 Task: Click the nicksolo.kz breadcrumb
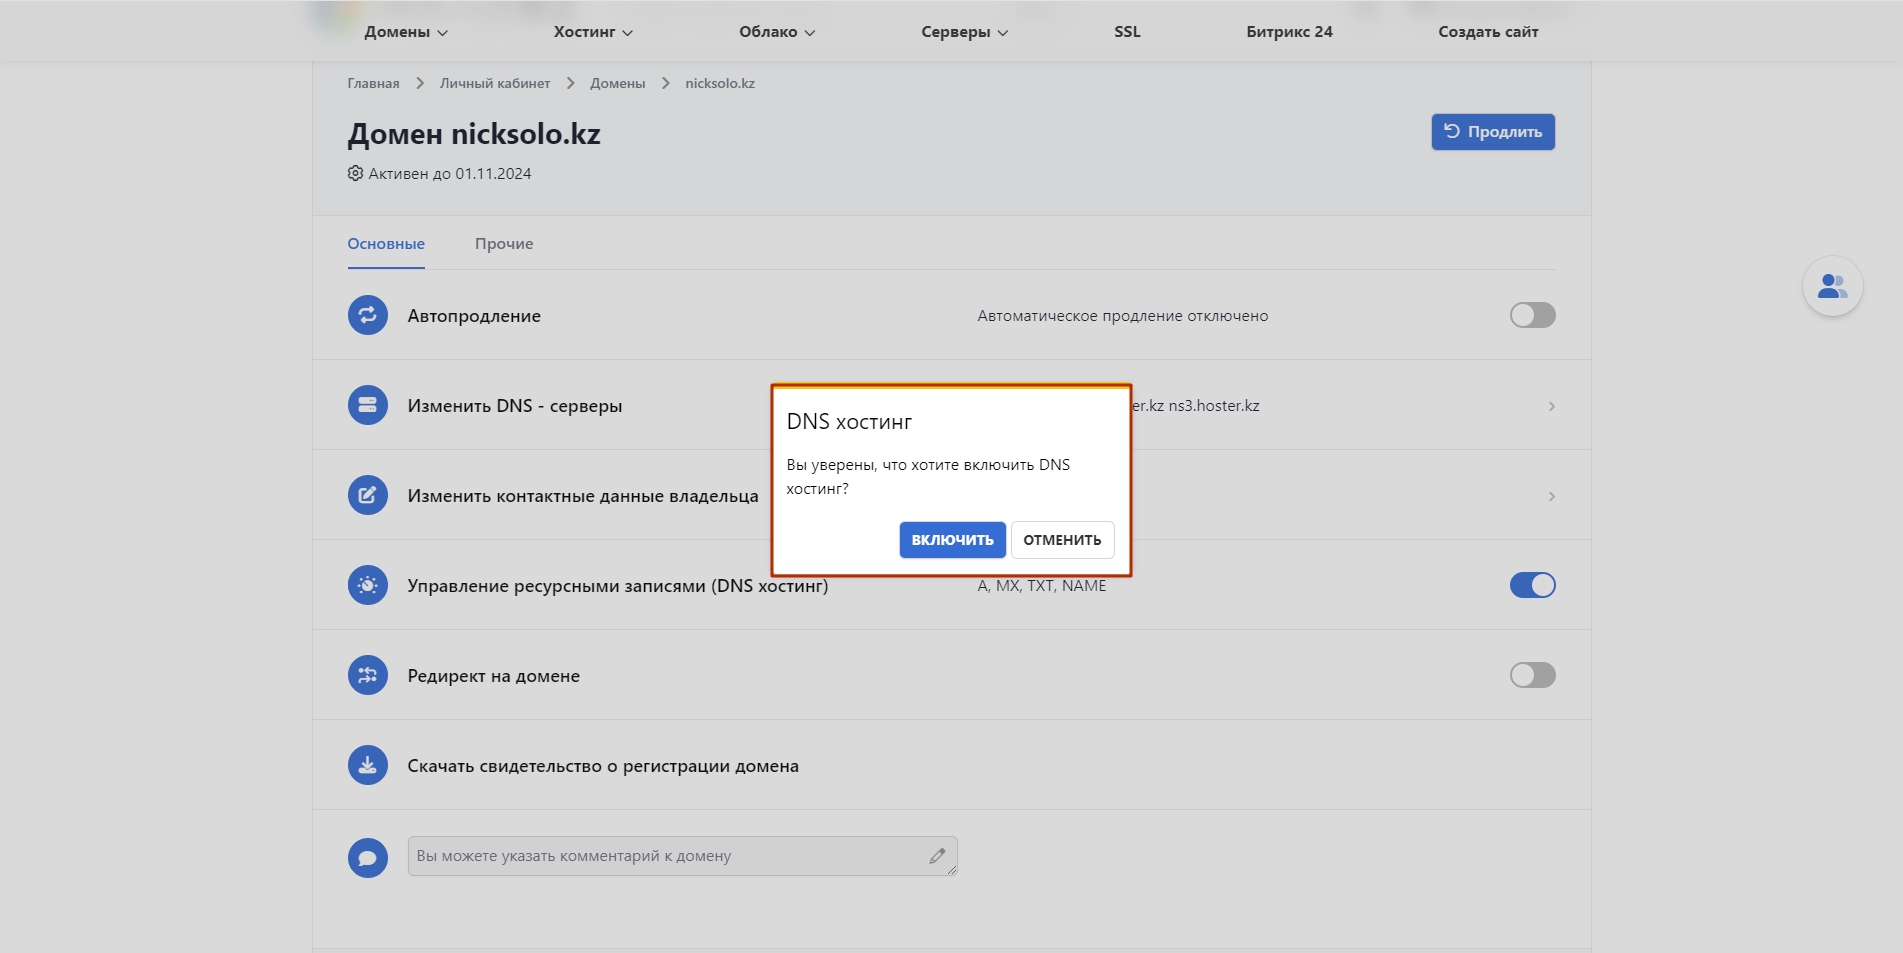point(720,83)
